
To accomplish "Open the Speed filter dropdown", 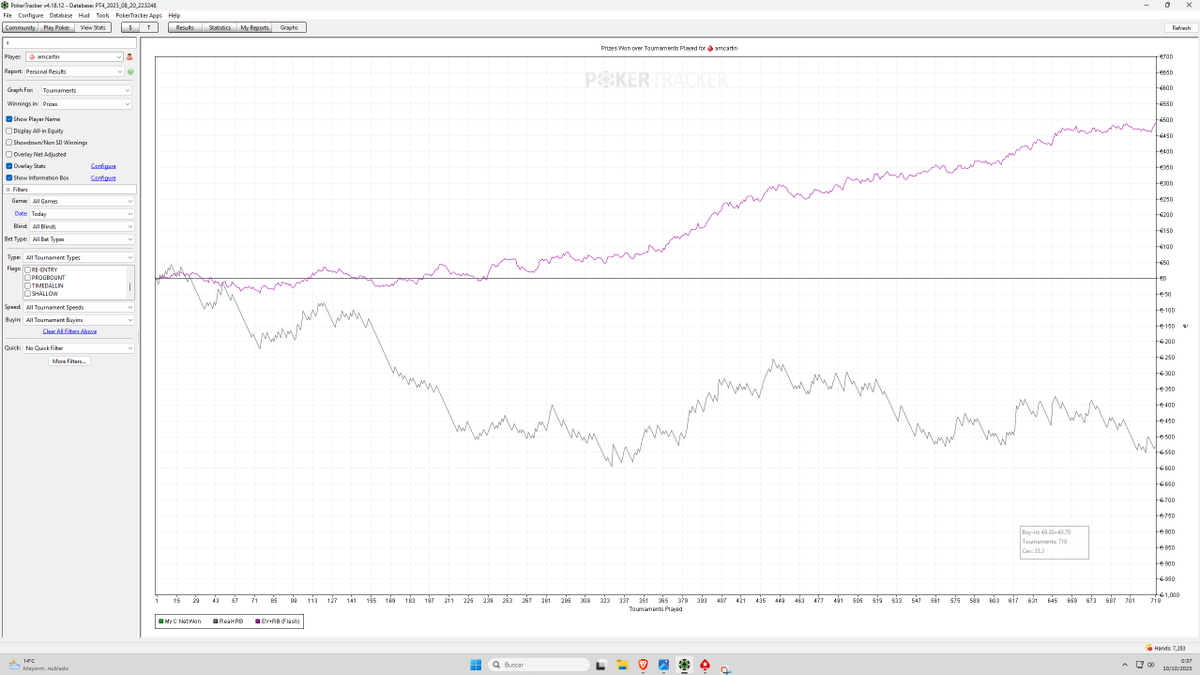I will coord(79,308).
